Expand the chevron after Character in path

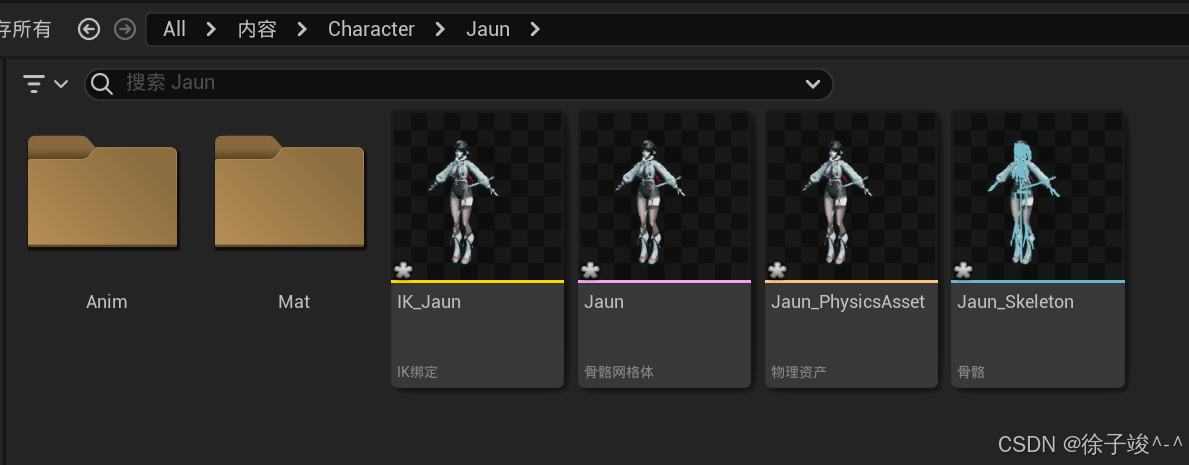[441, 30]
